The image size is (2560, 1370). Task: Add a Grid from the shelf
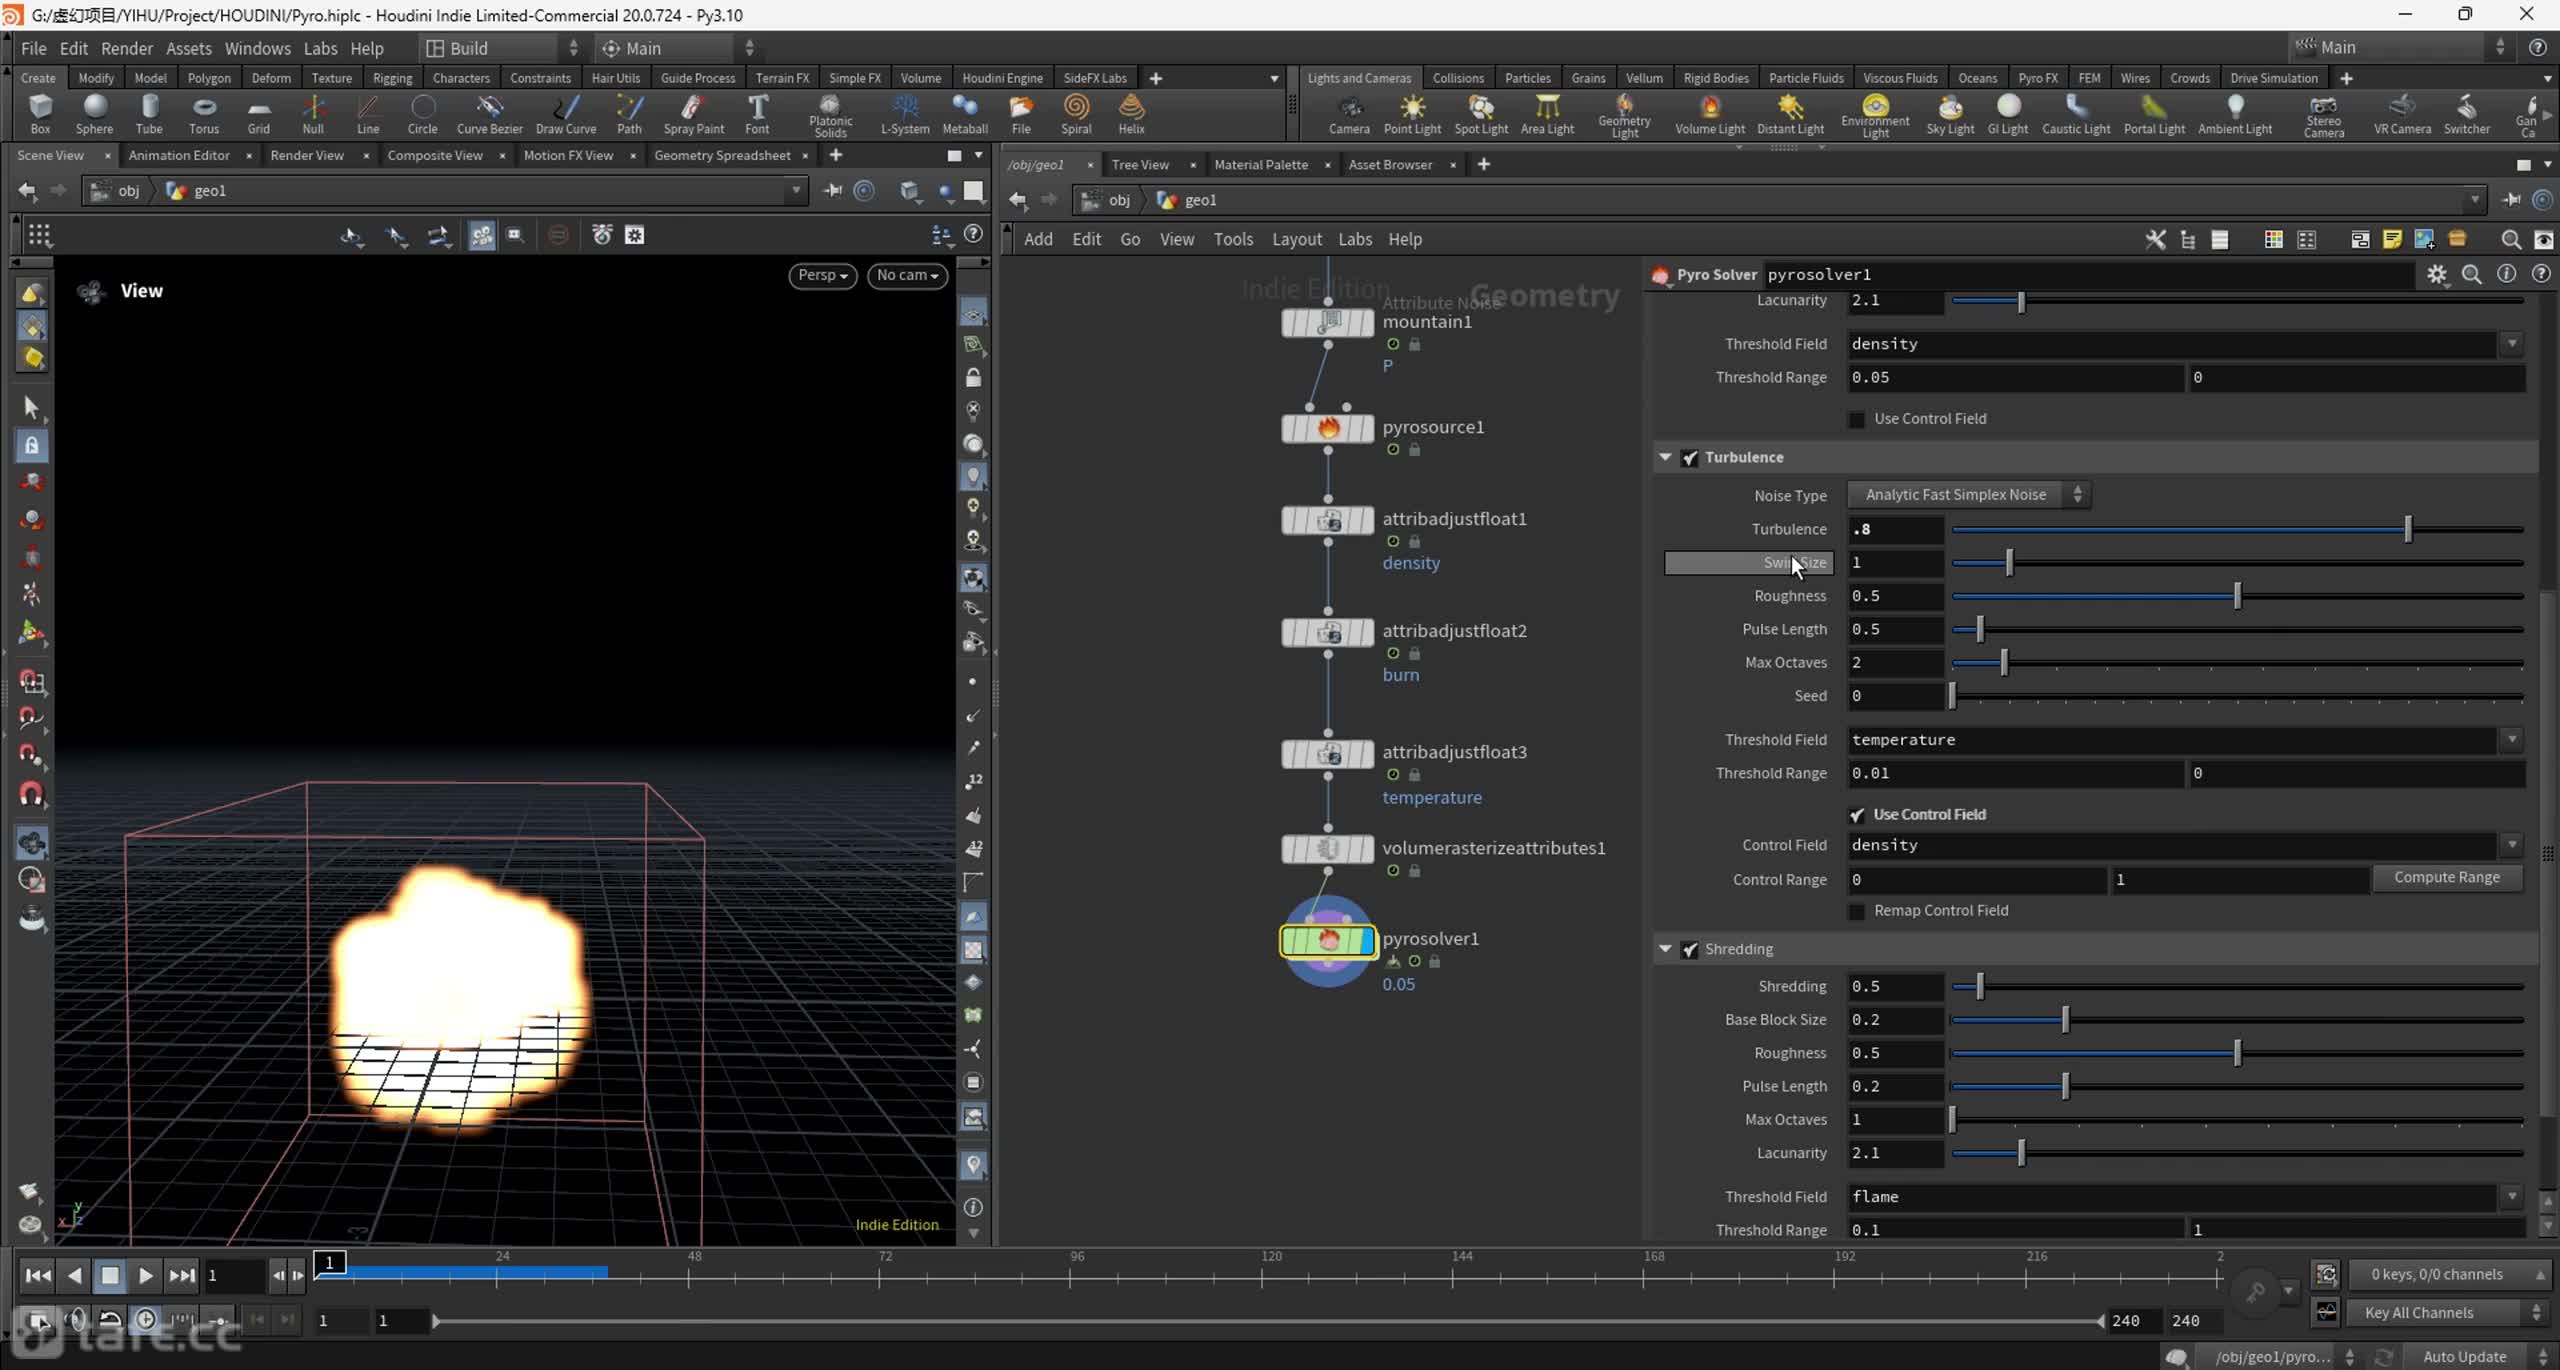coord(259,114)
